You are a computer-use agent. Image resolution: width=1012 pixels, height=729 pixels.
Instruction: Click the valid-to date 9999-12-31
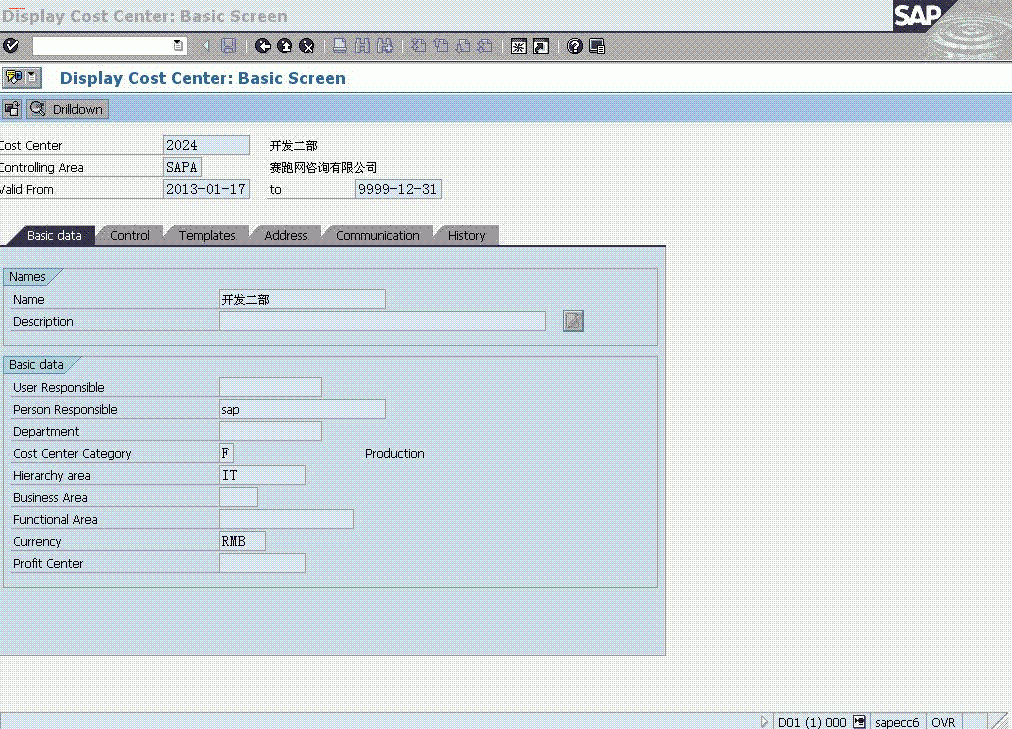398,189
